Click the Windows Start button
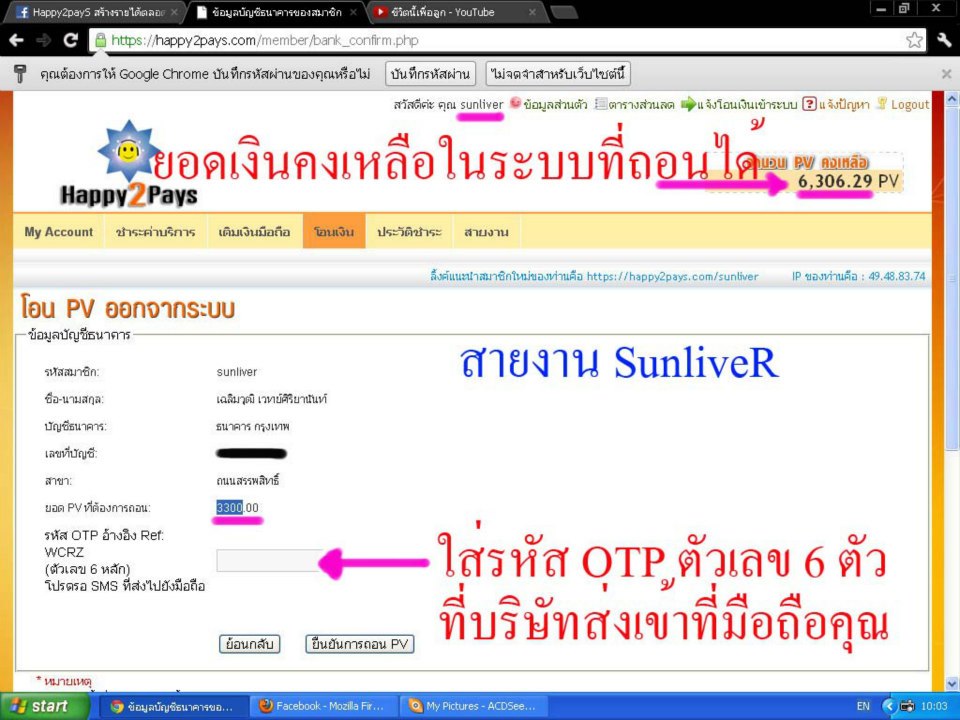 pos(43,706)
